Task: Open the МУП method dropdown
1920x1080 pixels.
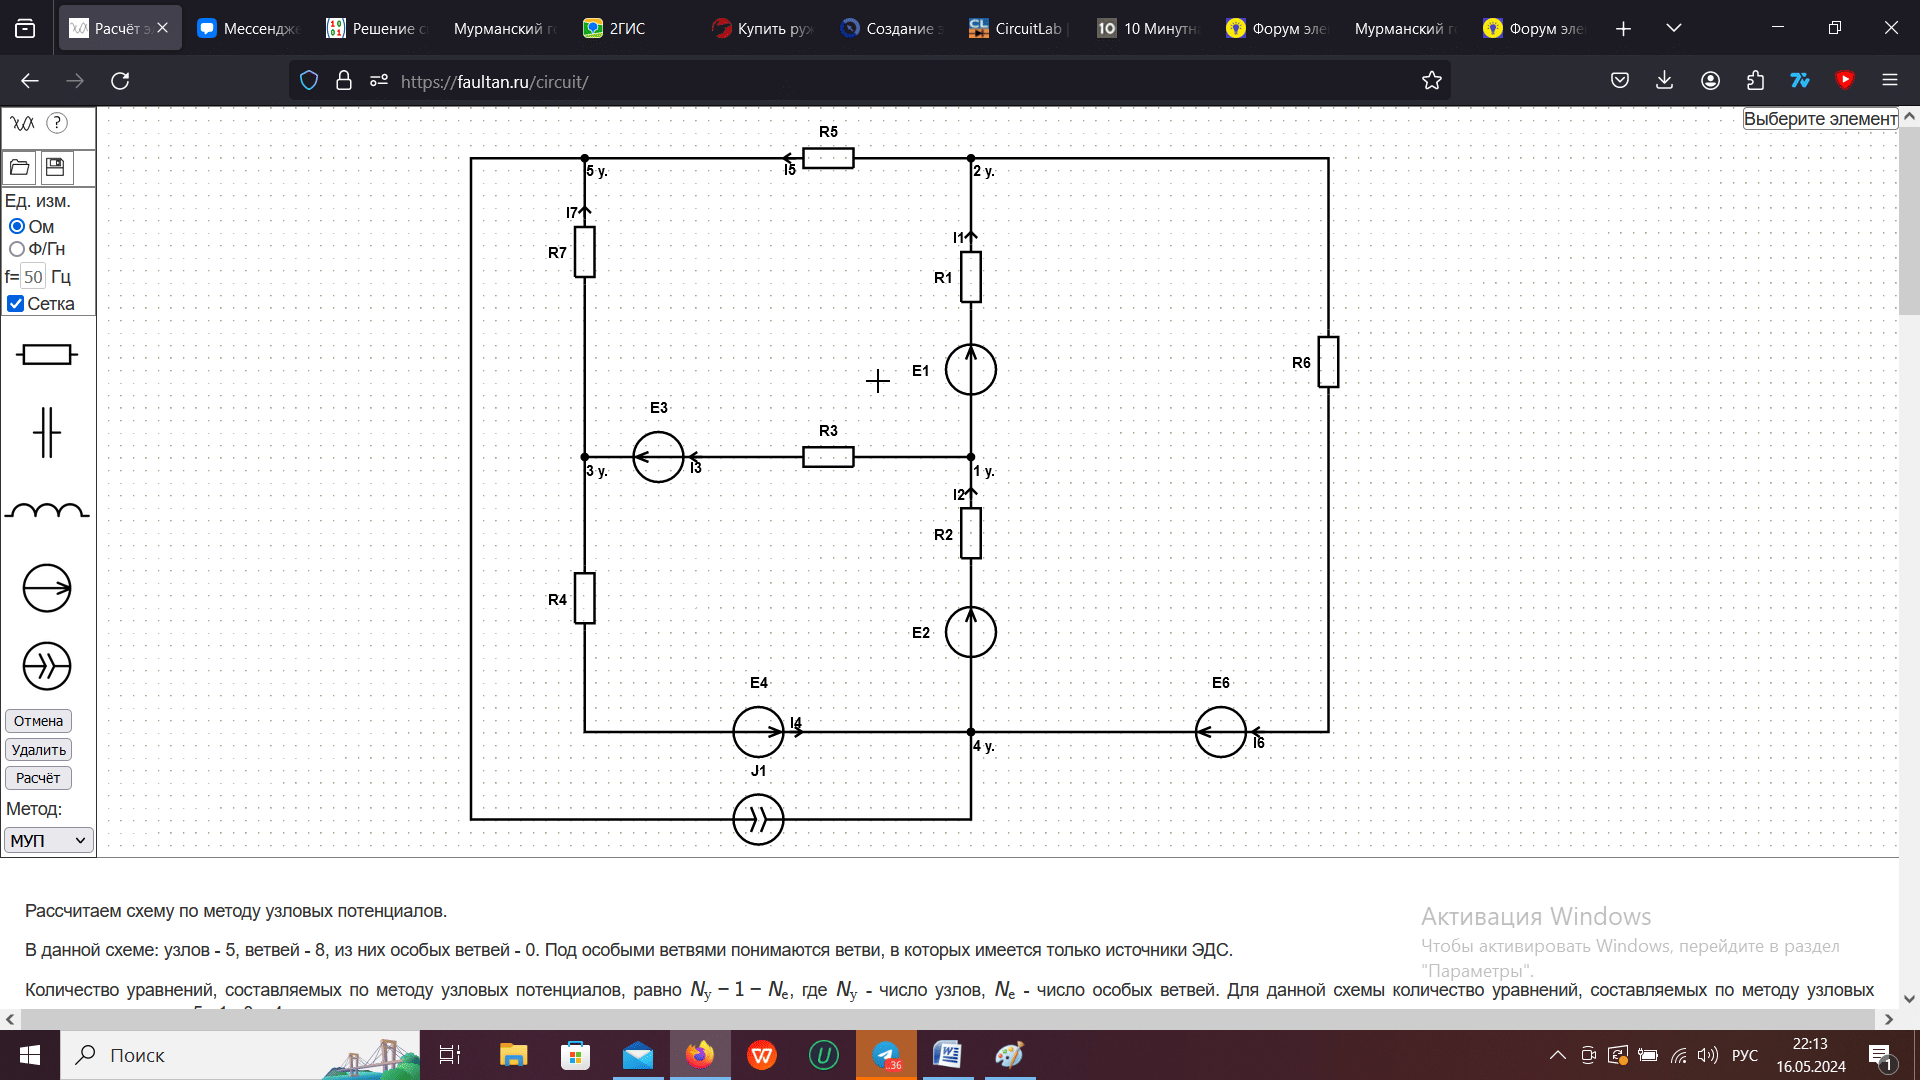Action: pos(49,841)
